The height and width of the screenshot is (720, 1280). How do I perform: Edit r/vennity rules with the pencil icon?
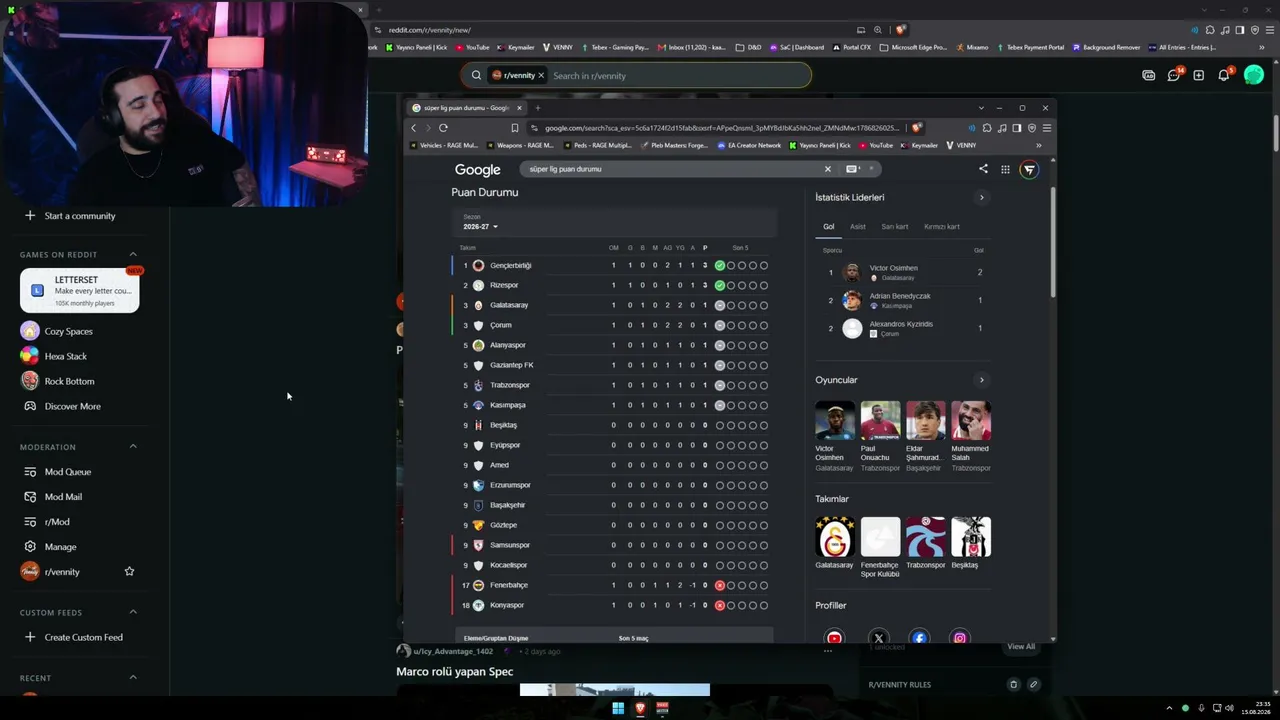tap(1034, 685)
